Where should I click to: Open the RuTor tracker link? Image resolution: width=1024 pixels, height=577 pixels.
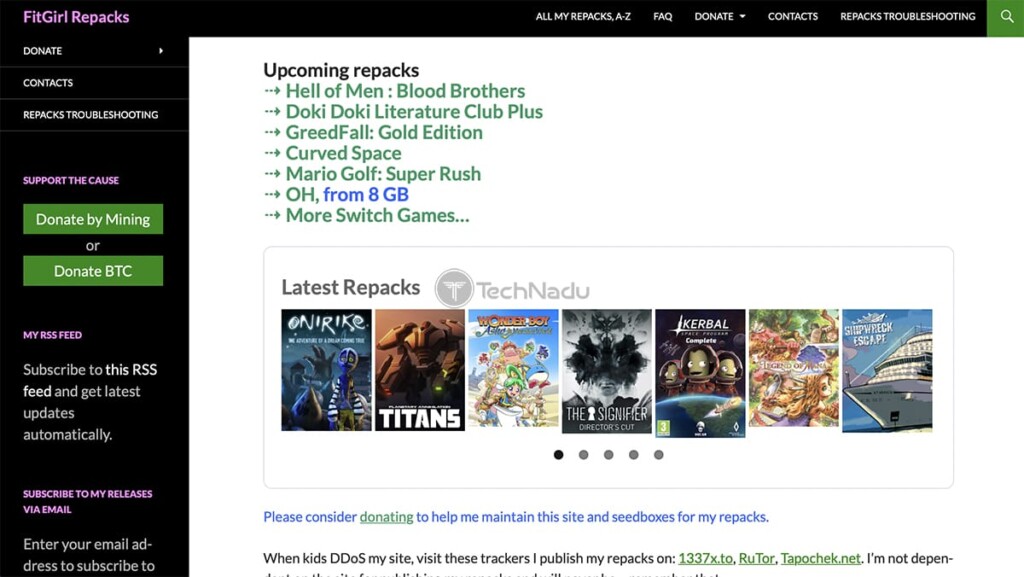(756, 559)
